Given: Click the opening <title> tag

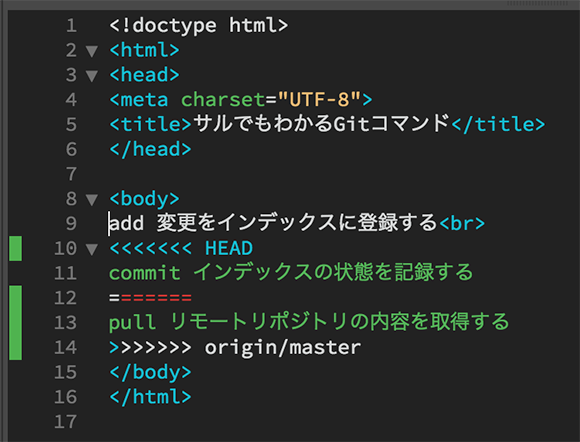Looking at the screenshot, I should click(x=150, y=125).
